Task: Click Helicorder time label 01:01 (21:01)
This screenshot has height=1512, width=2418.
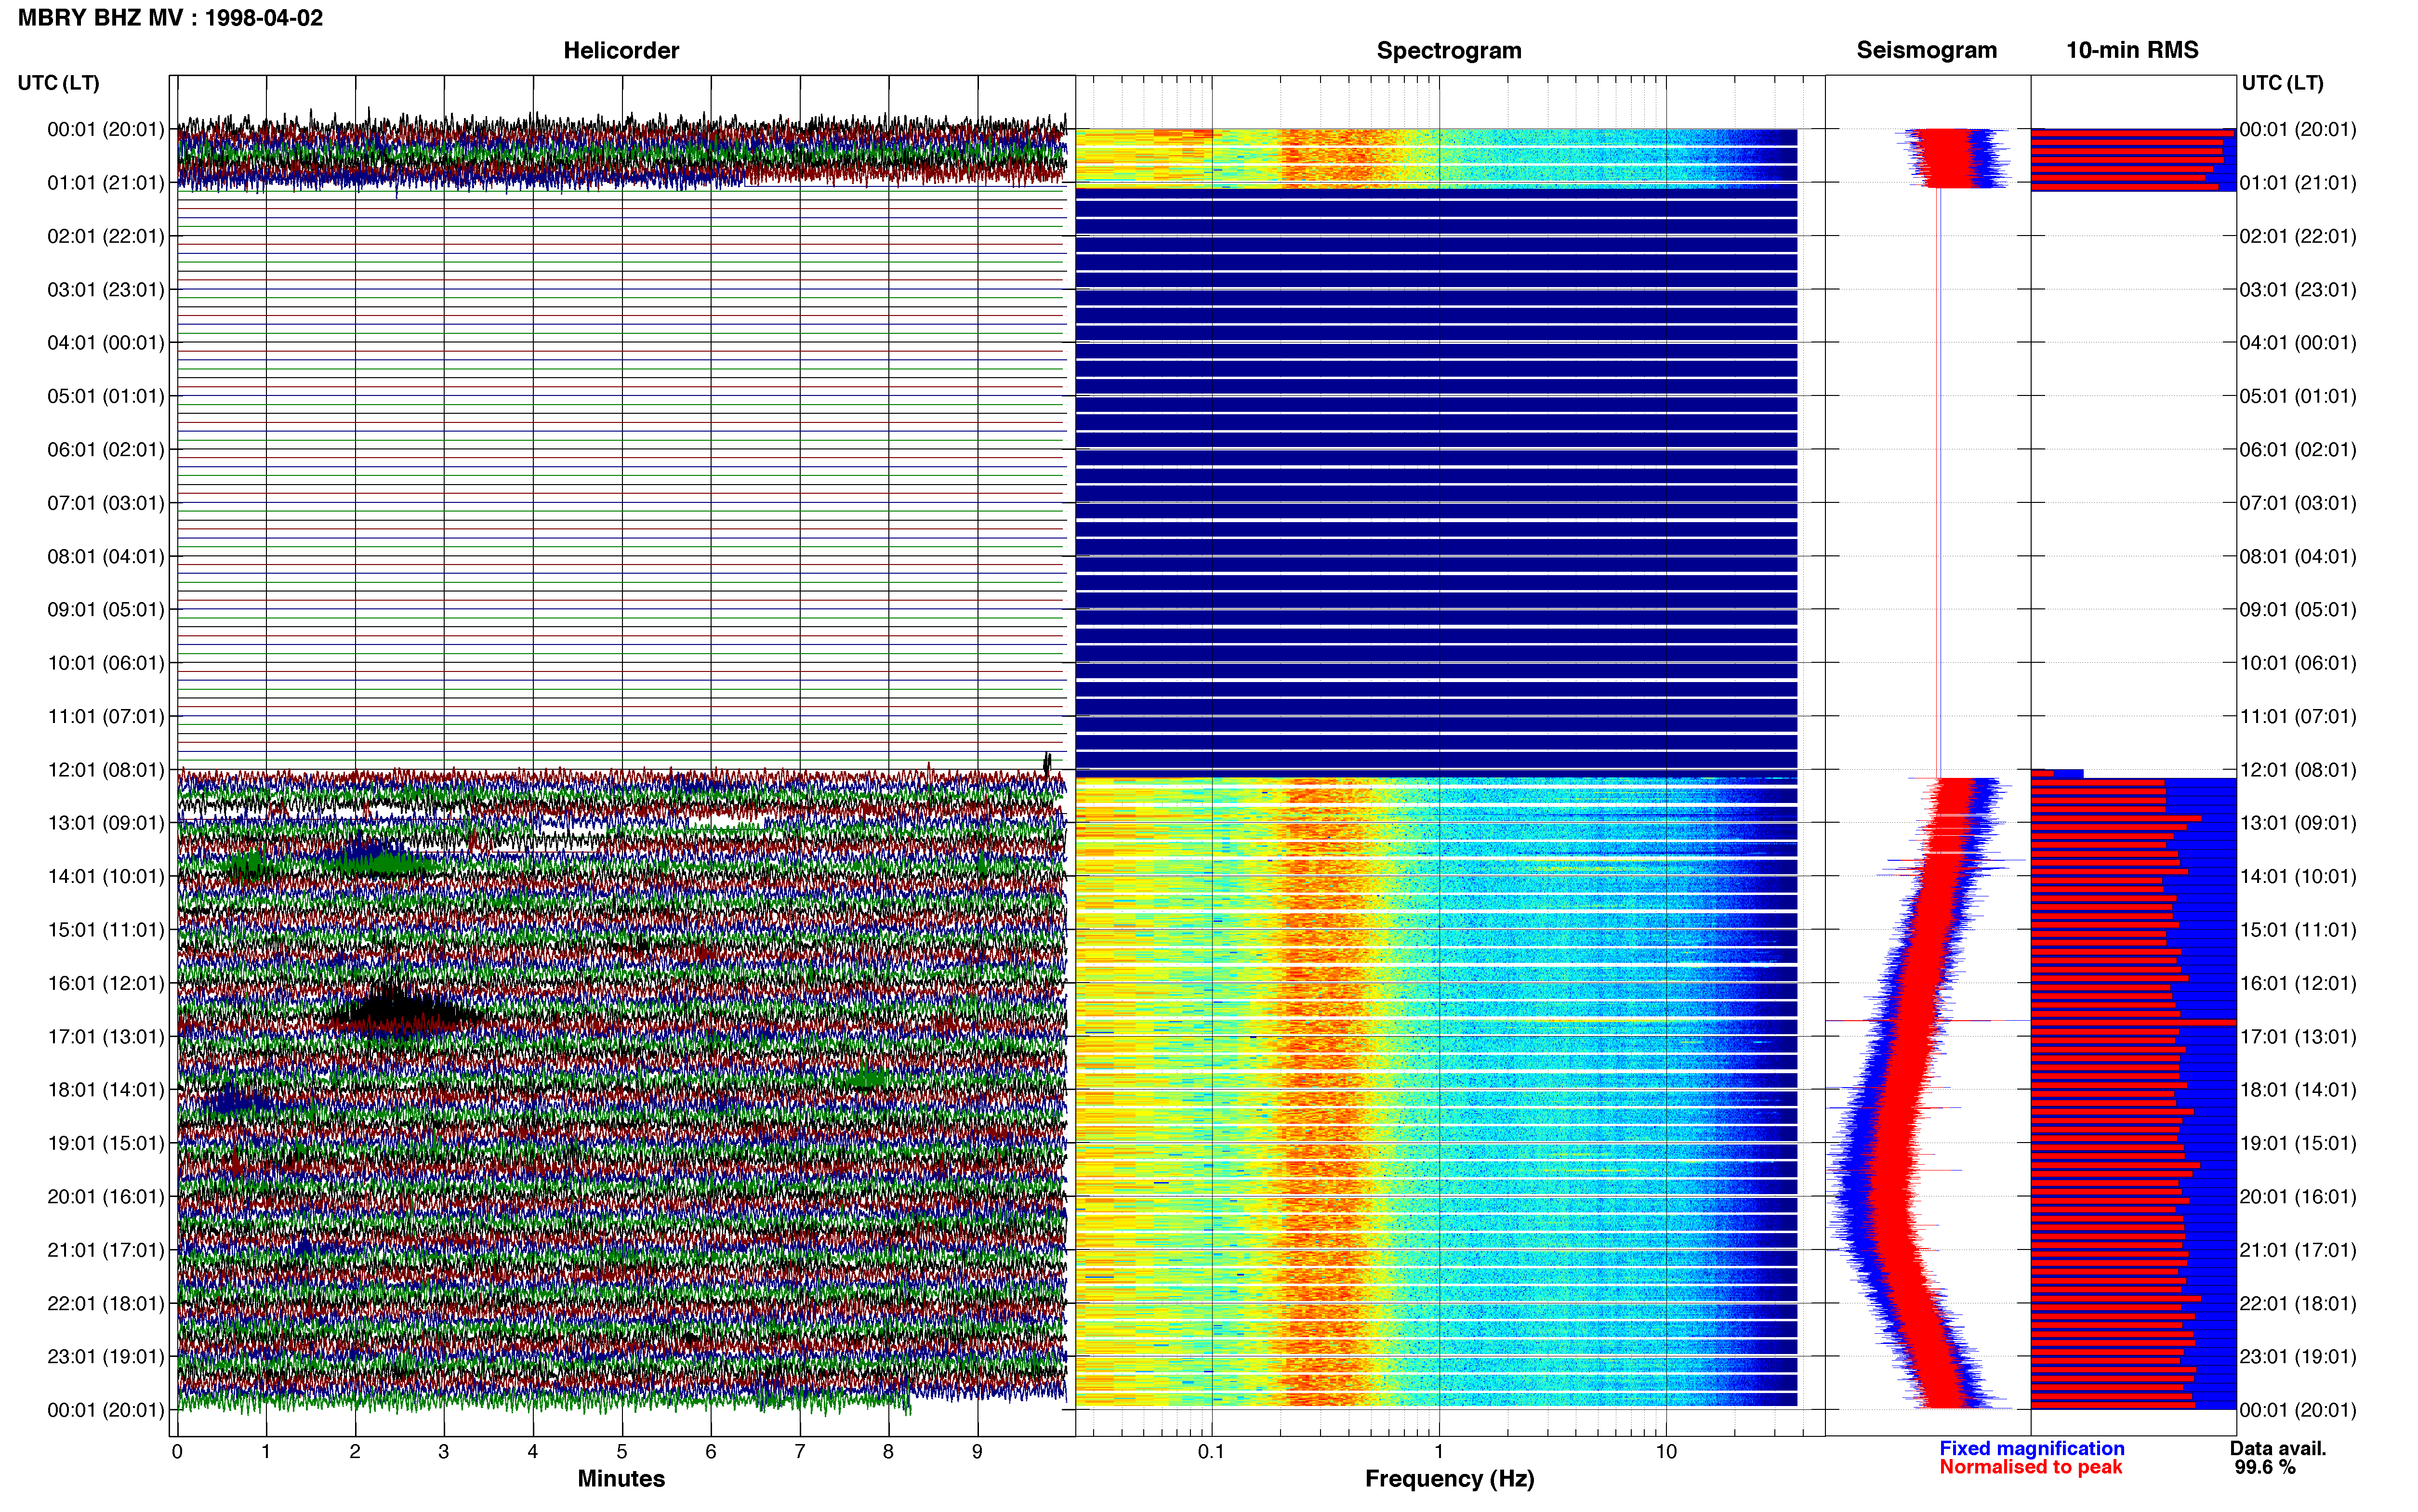Action: click(x=106, y=183)
